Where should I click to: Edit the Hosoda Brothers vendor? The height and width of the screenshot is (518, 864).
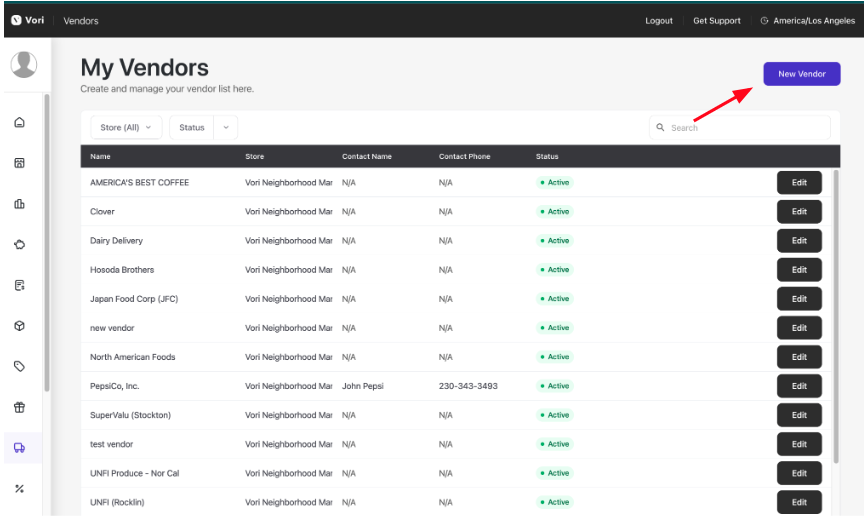[x=799, y=269]
